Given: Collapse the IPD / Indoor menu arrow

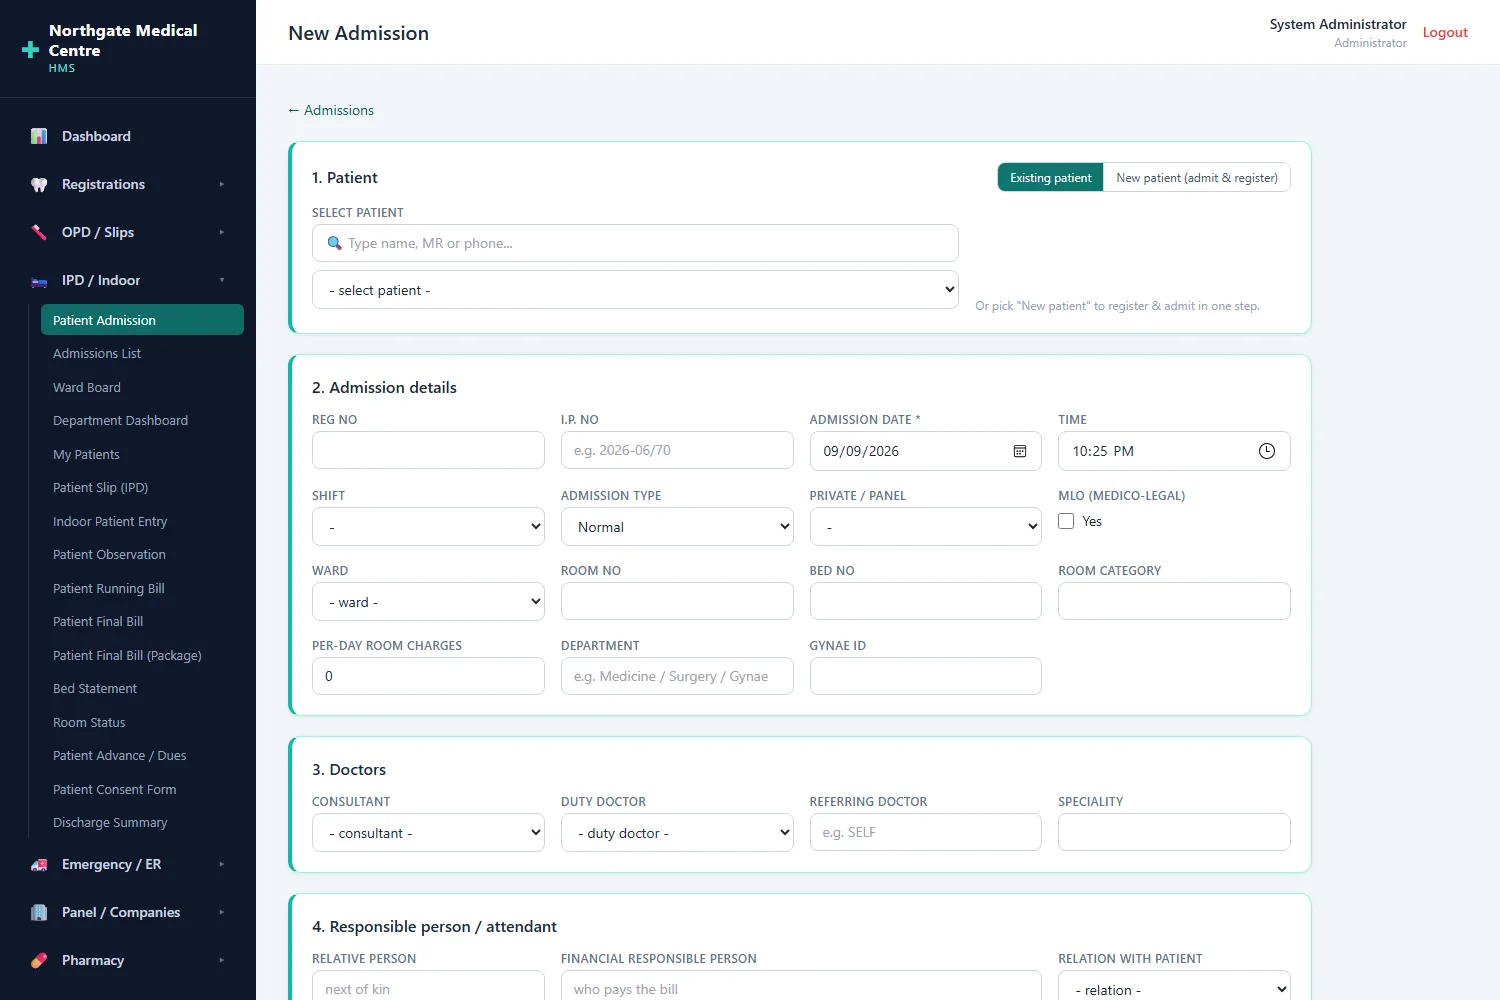Looking at the screenshot, I should (x=222, y=280).
